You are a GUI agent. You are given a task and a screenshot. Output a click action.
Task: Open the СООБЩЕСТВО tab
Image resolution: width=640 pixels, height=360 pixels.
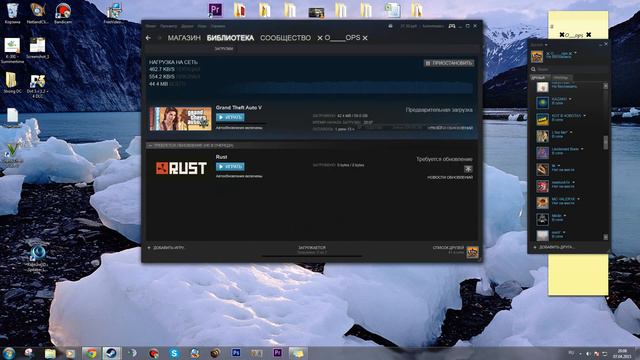pyautogui.click(x=285, y=38)
